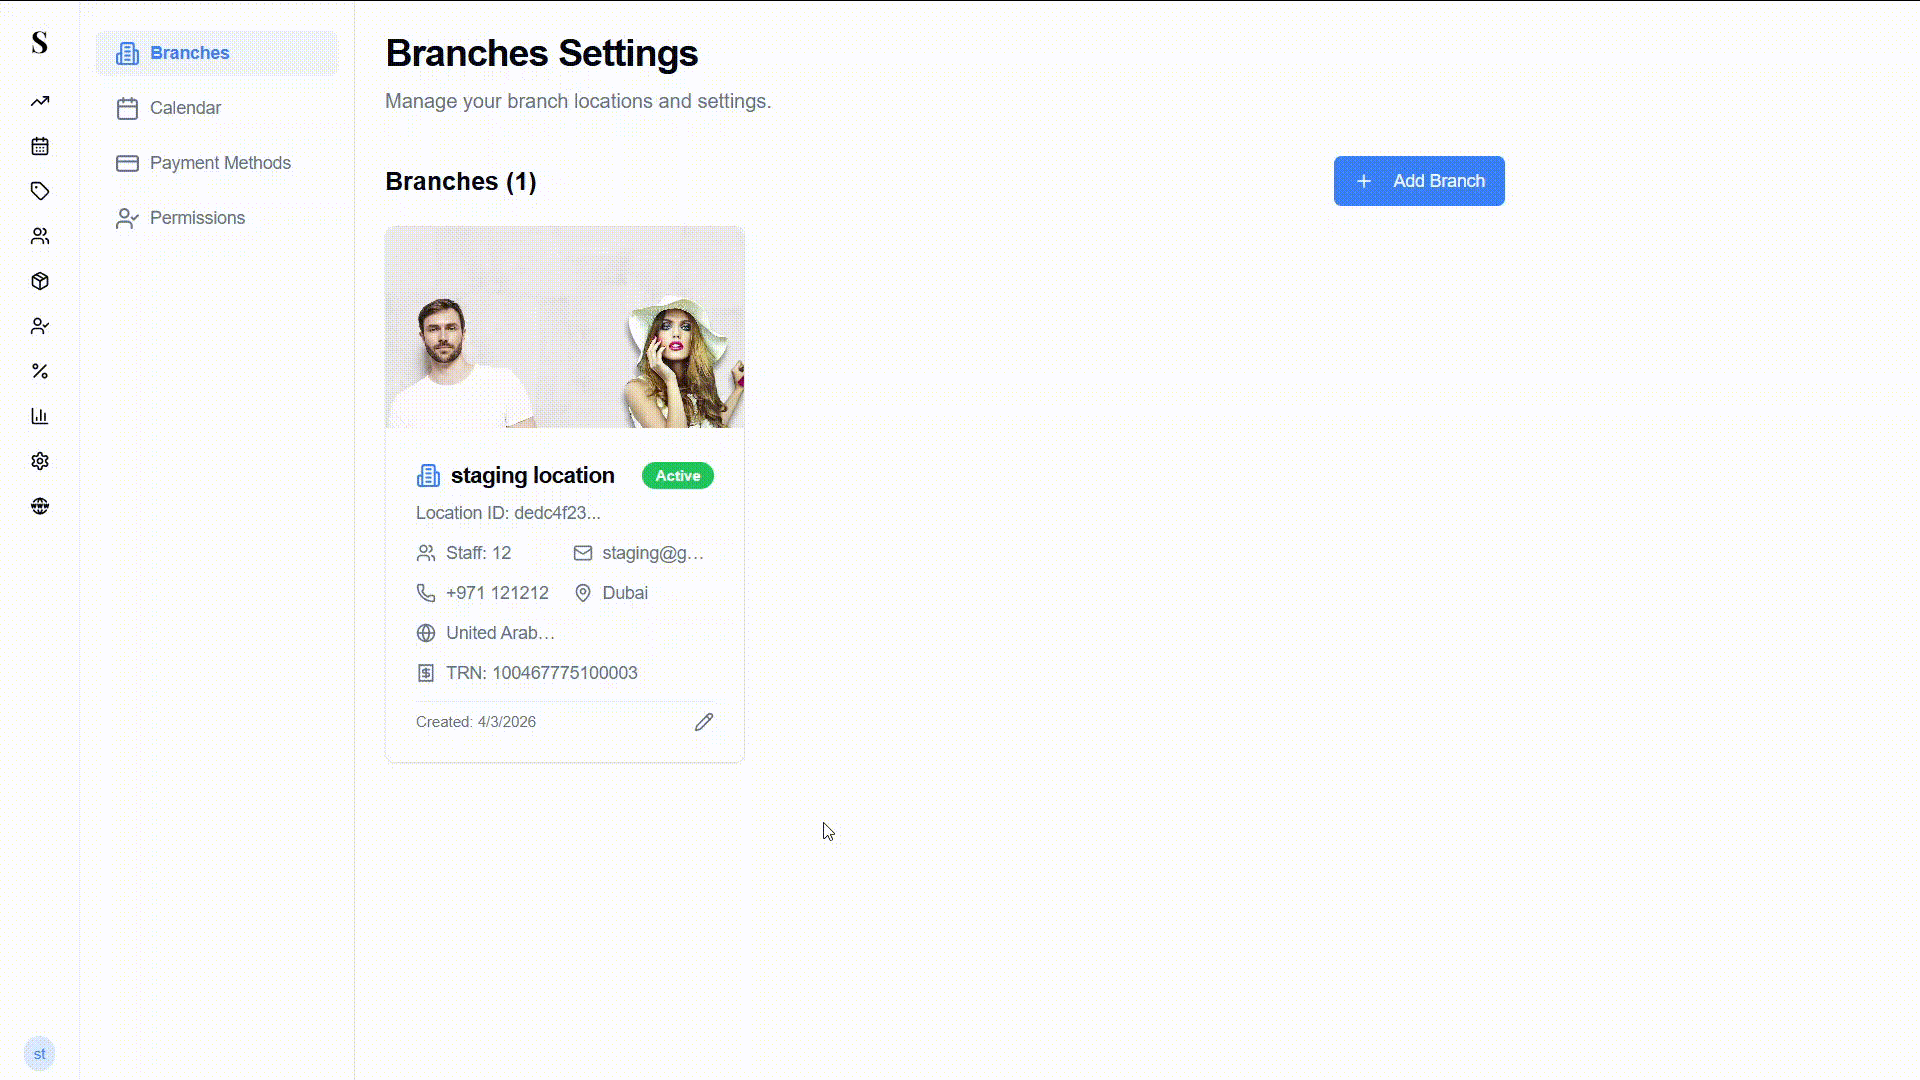Image resolution: width=1920 pixels, height=1080 pixels.
Task: Click the Active status badge on the branch card
Action: click(677, 475)
